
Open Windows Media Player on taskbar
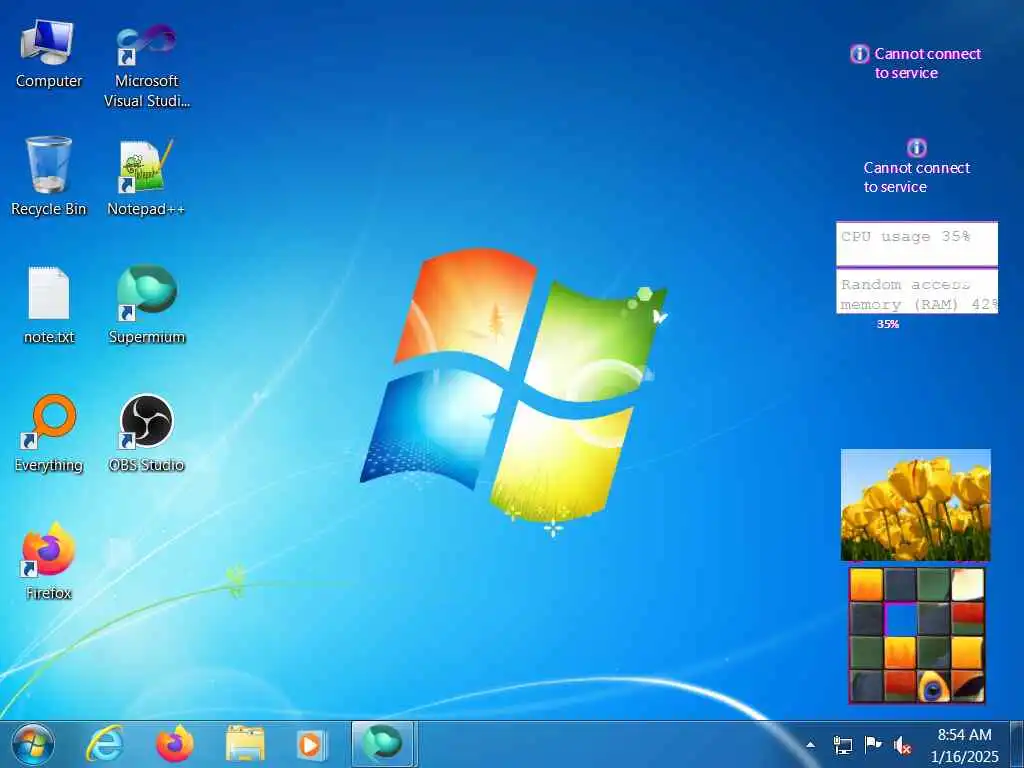click(312, 745)
